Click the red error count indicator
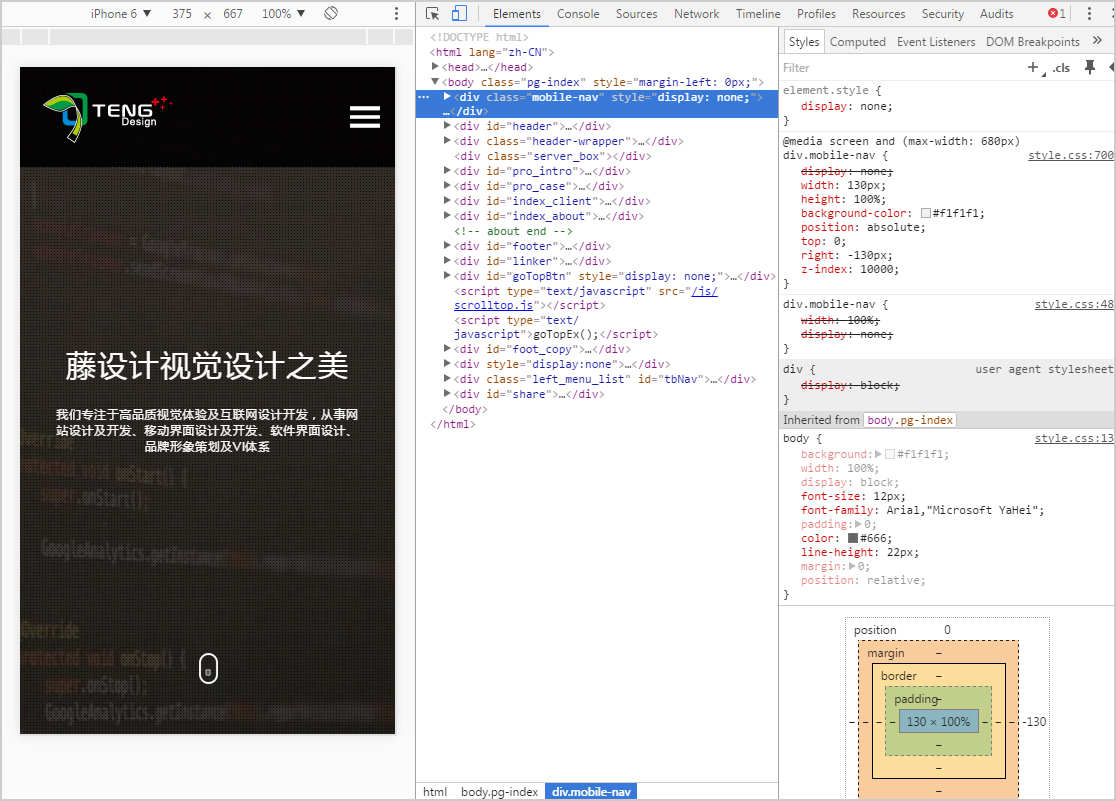This screenshot has width=1116, height=801. pyautogui.click(x=1057, y=14)
